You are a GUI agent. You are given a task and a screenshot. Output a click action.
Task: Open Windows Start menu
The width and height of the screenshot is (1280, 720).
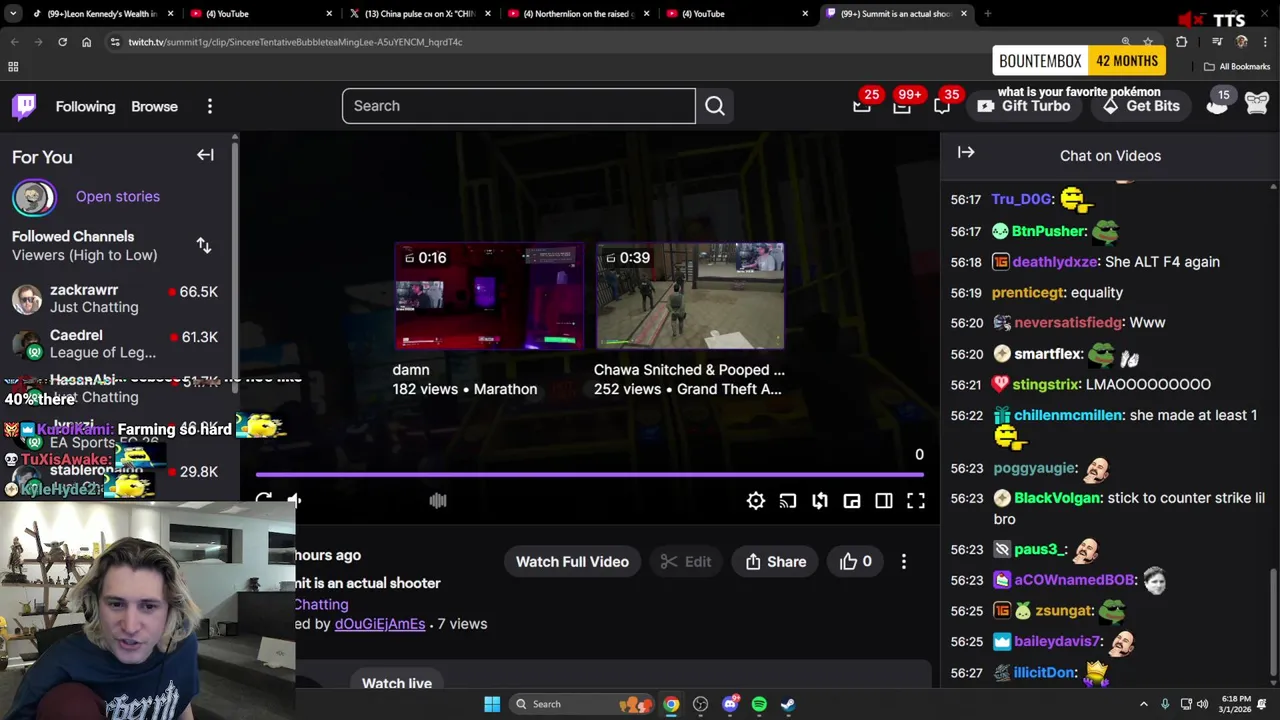click(x=492, y=704)
